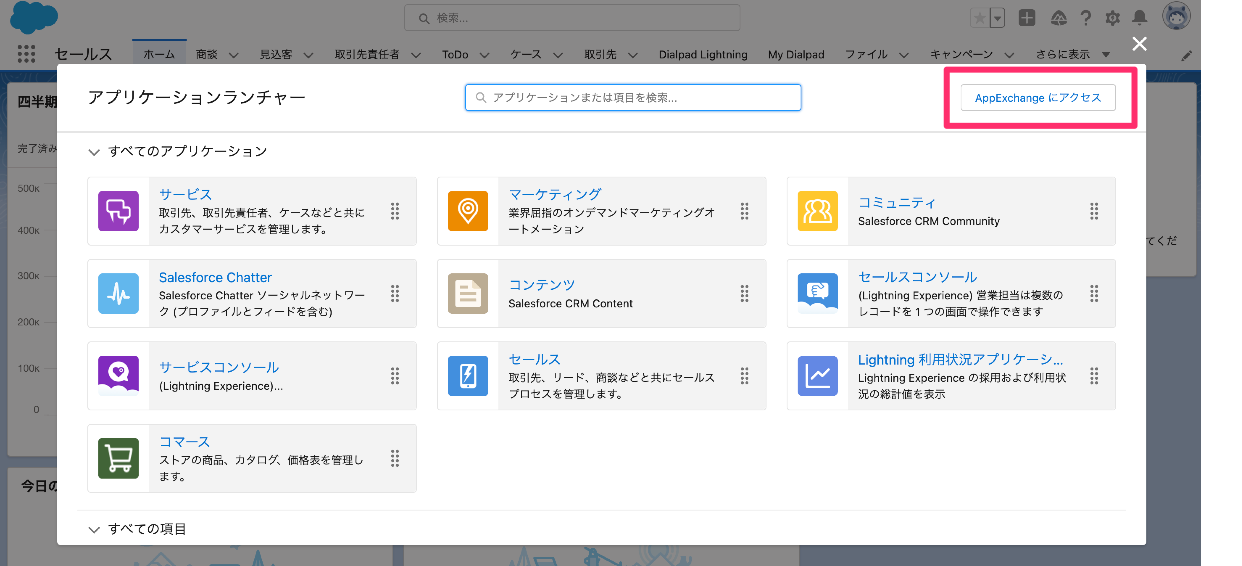The image size is (1242, 566).
Task: Open global actions plus icon
Action: tap(1027, 18)
